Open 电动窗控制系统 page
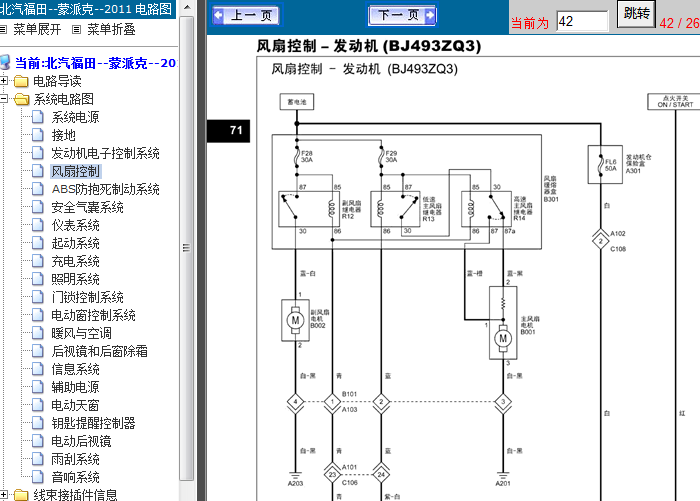Viewport: 700px width, 501px height. pyautogui.click(x=93, y=315)
